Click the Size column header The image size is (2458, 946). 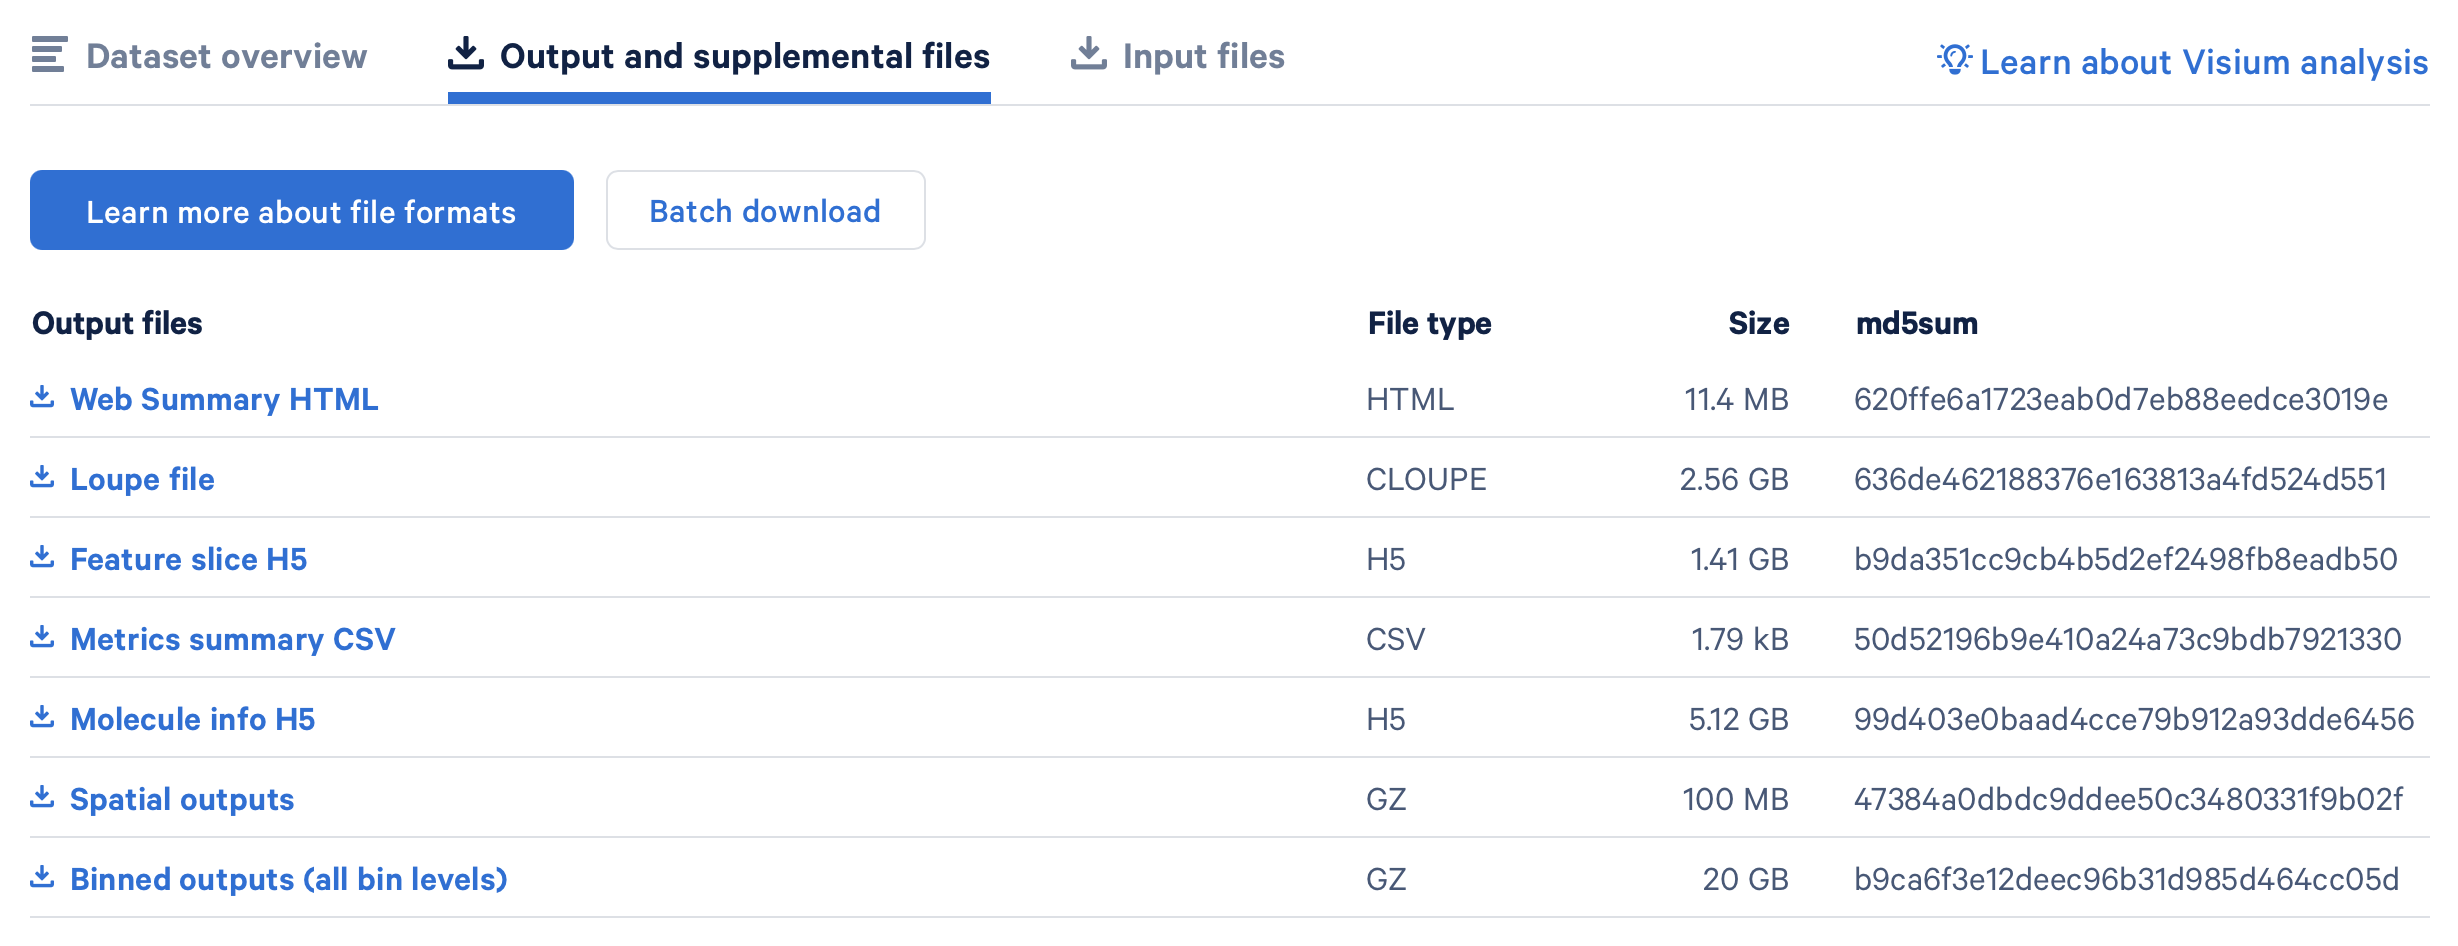pyautogui.click(x=1759, y=323)
